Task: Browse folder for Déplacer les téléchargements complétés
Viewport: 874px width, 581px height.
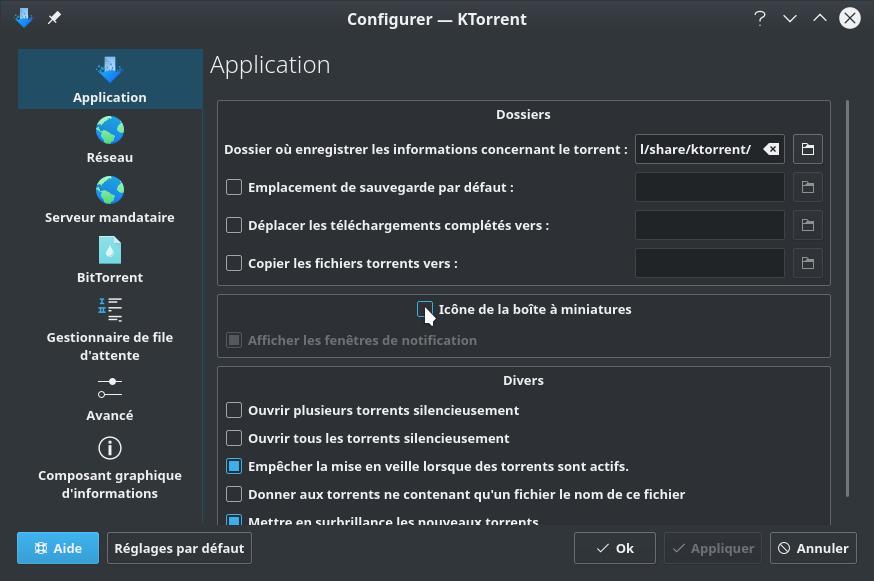Action: (808, 225)
